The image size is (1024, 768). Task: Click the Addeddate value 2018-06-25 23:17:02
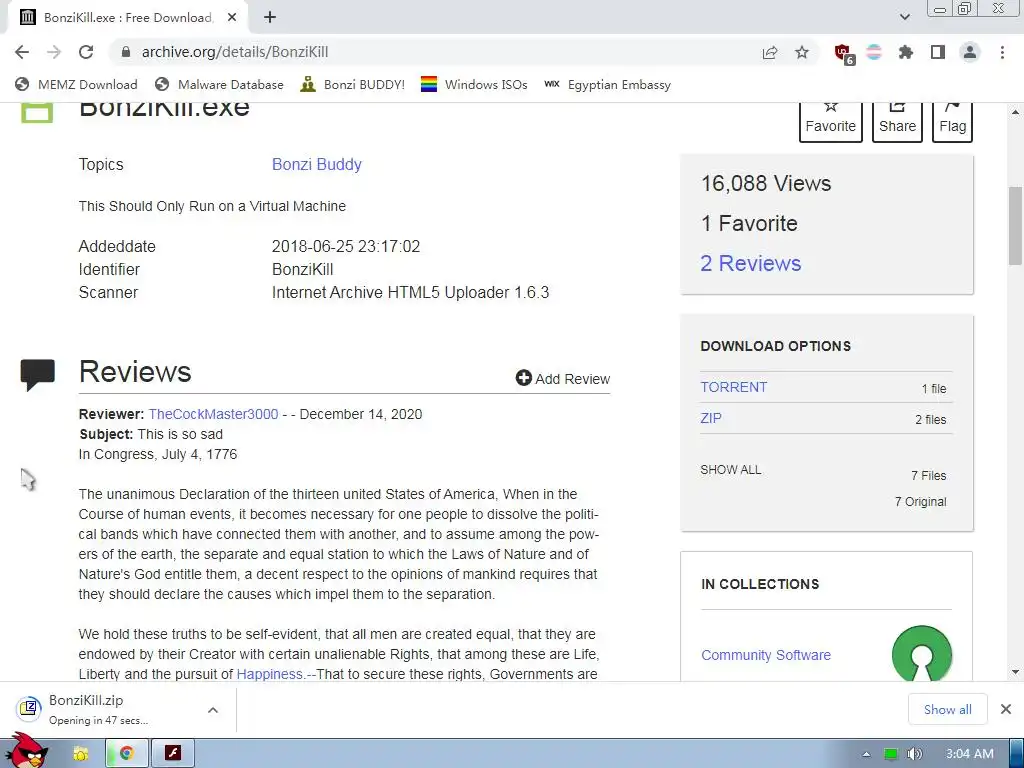click(x=345, y=246)
